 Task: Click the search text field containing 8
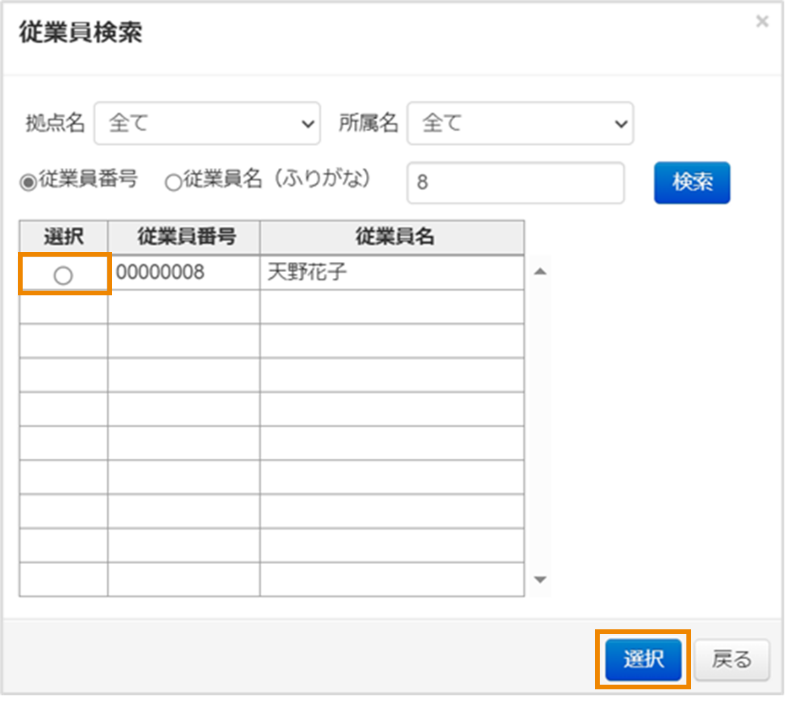tap(515, 183)
